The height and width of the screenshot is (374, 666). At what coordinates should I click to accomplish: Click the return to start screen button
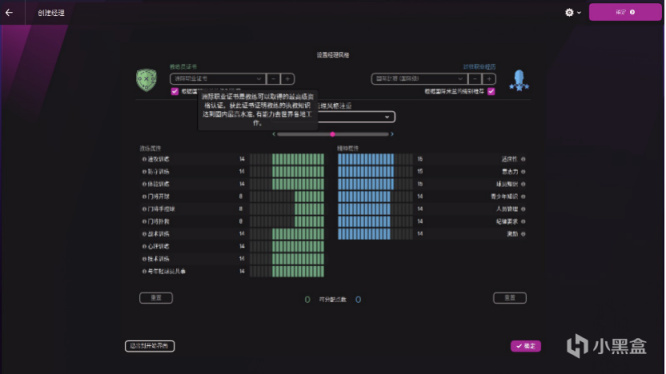click(150, 346)
